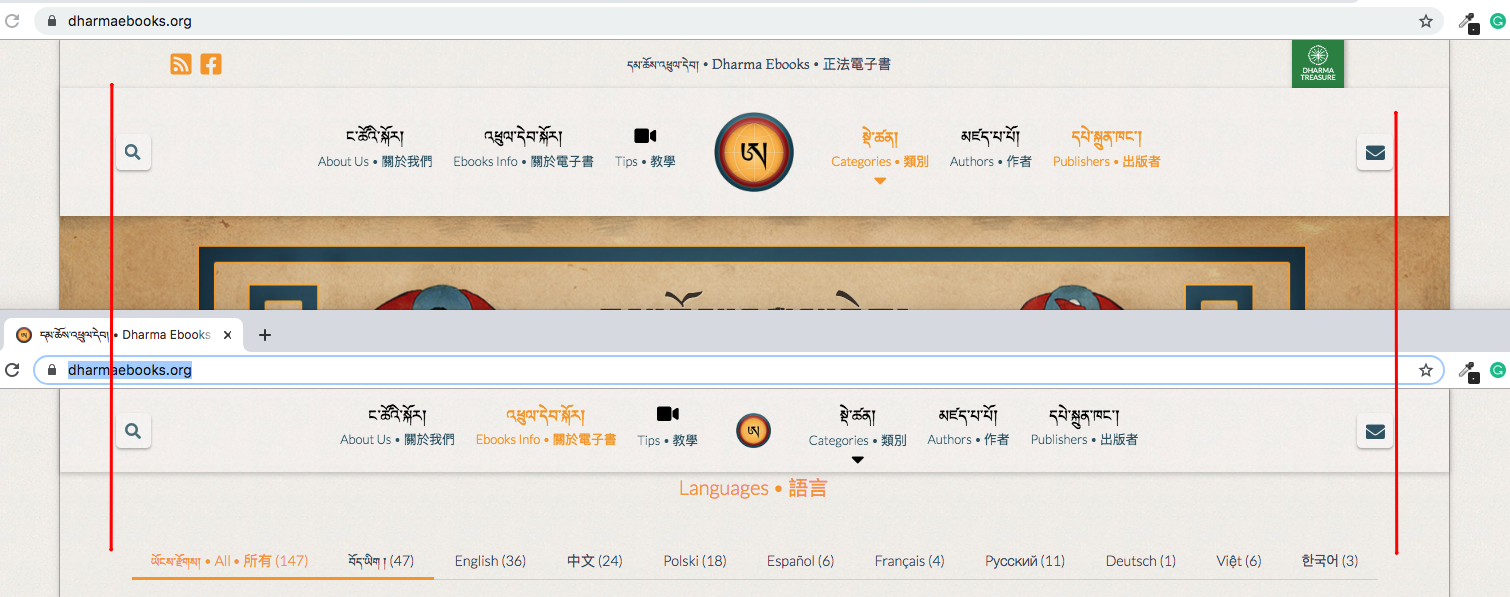Select the Deutsch (1) language tab
The image size is (1510, 597).
(x=1141, y=561)
